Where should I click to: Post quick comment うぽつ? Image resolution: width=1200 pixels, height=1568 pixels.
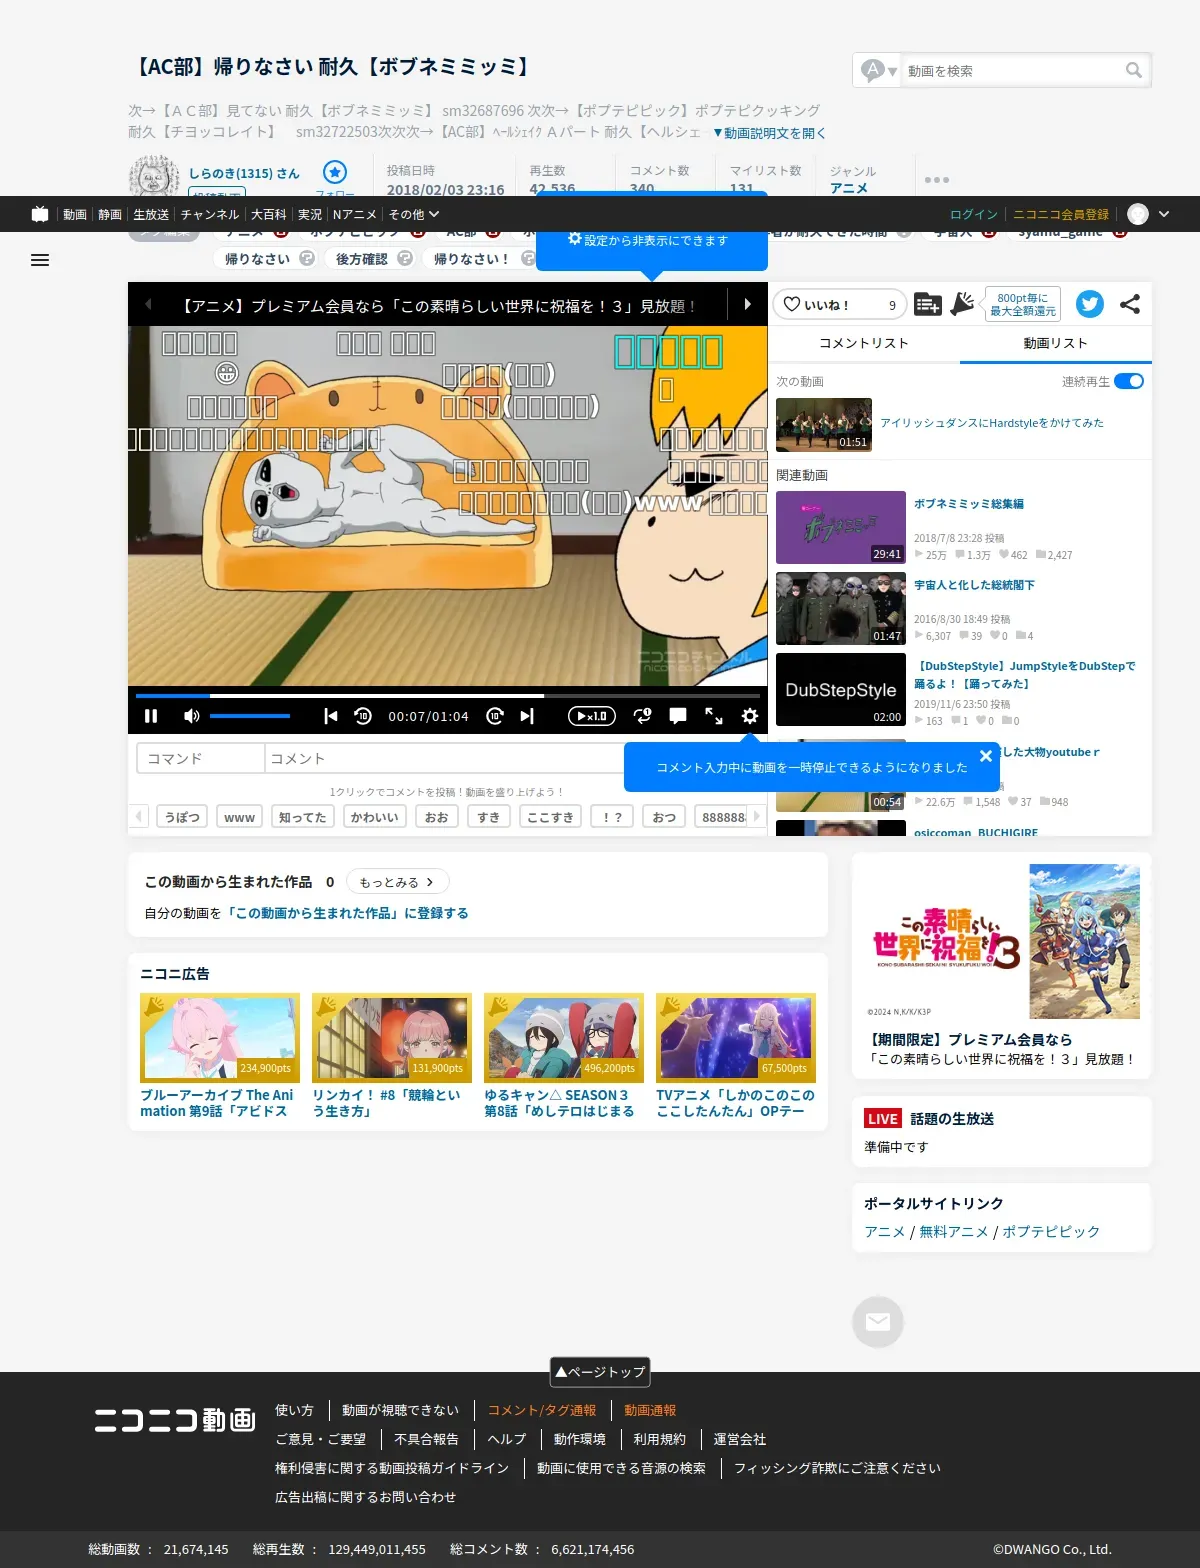tap(182, 817)
